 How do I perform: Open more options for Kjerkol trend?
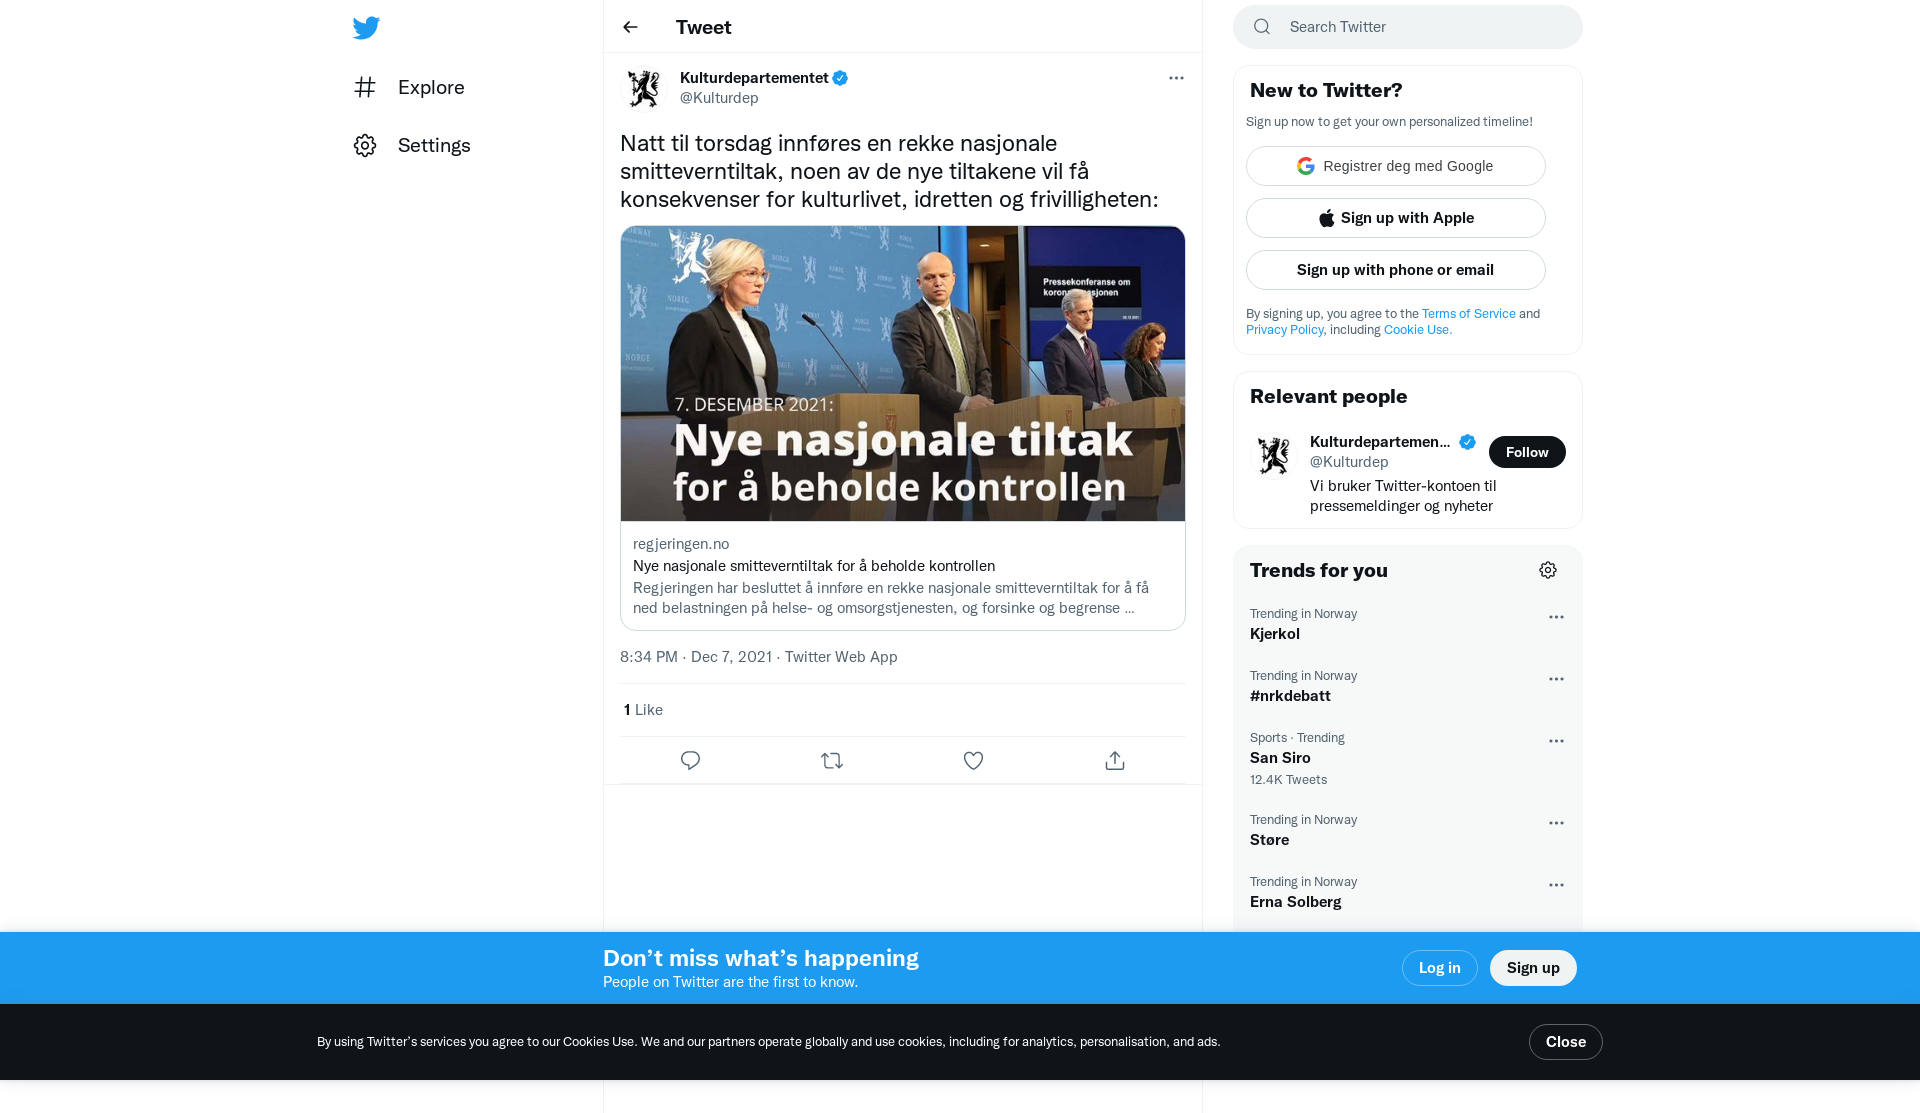(1556, 617)
